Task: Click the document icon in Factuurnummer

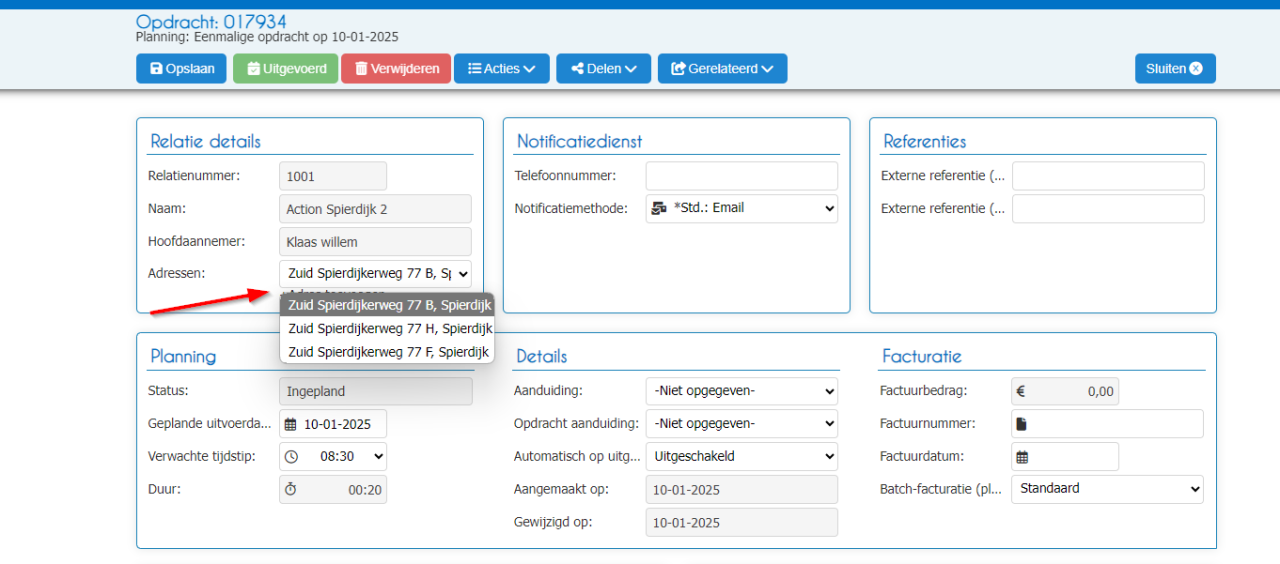Action: coord(1021,424)
